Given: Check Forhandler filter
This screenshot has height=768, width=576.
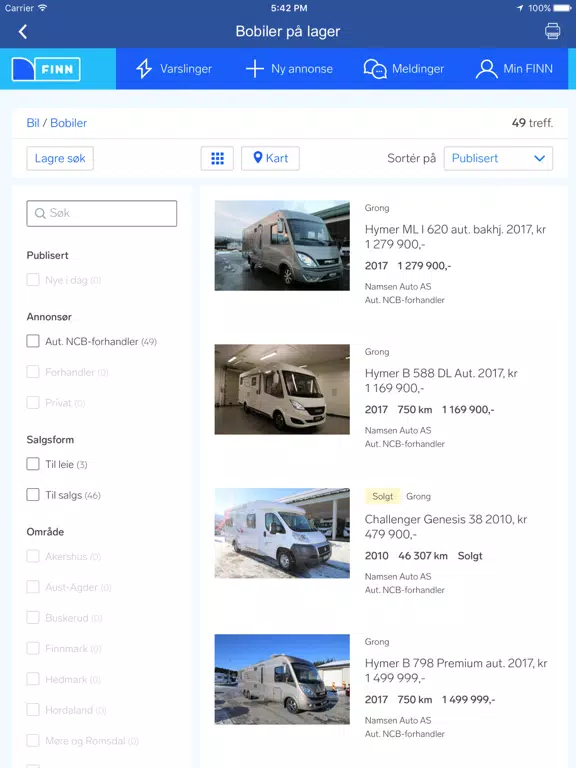Looking at the screenshot, I should coord(33,372).
